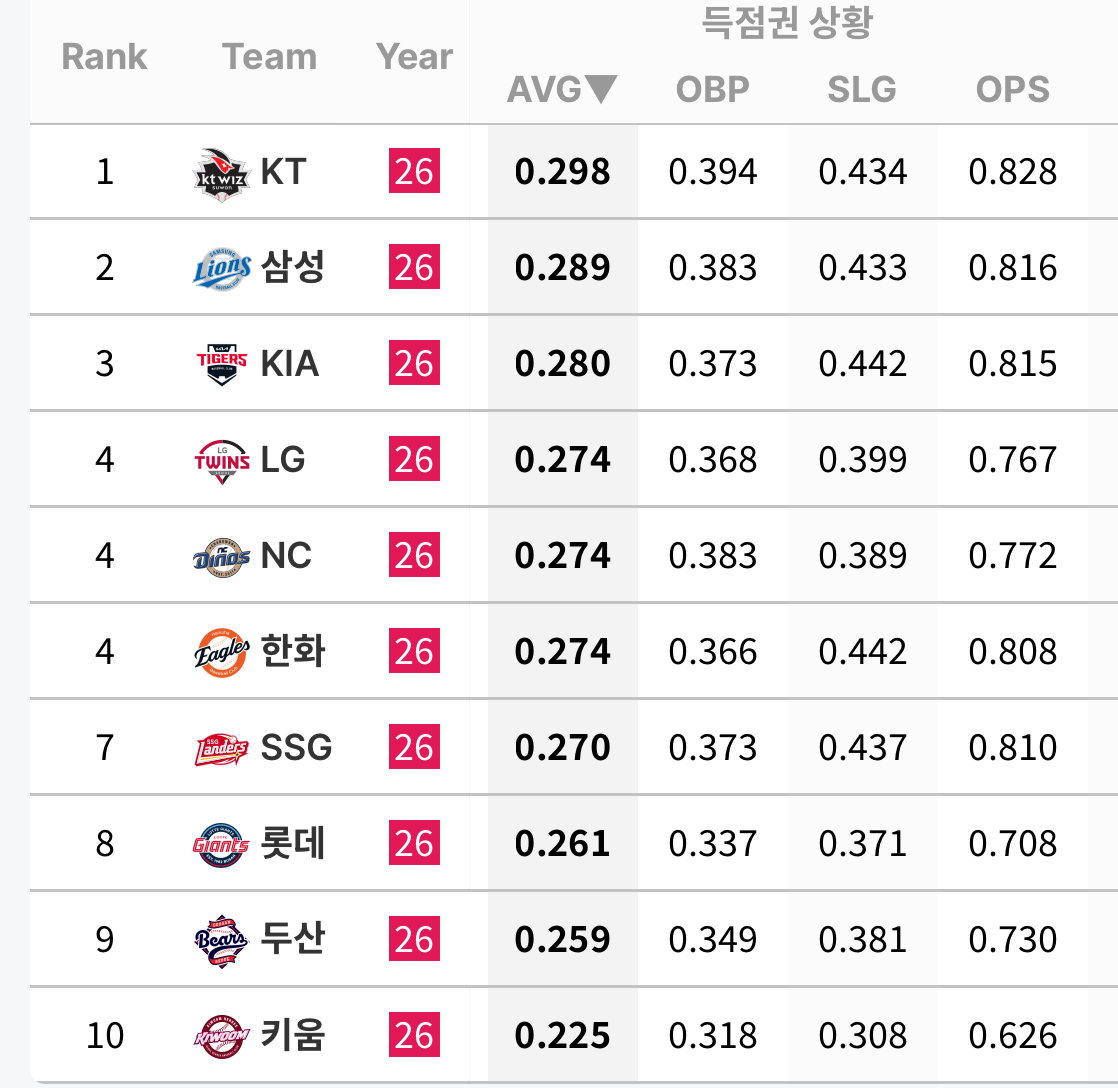The height and width of the screenshot is (1088, 1118).
Task: Select the 26 year badge in 키움 row
Action: pyautogui.click(x=414, y=1035)
